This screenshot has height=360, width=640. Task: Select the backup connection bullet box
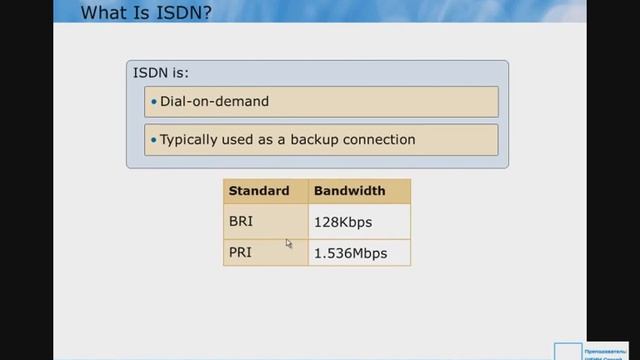tap(321, 140)
